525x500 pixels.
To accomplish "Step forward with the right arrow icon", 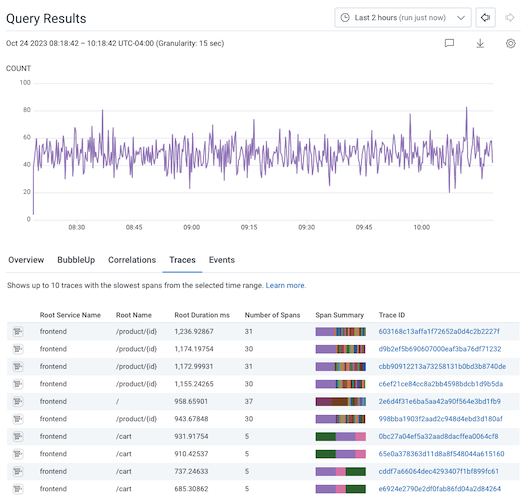I will (x=510, y=17).
